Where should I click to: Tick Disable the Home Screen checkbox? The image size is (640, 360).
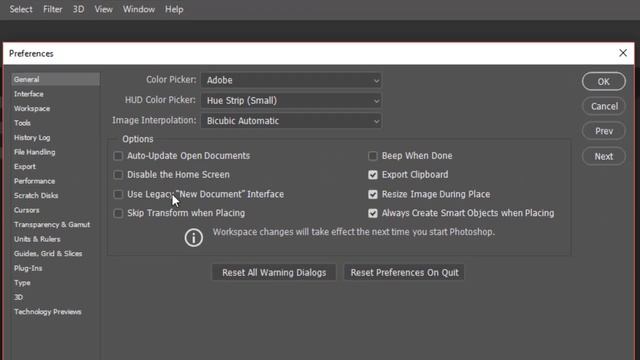tap(118, 175)
